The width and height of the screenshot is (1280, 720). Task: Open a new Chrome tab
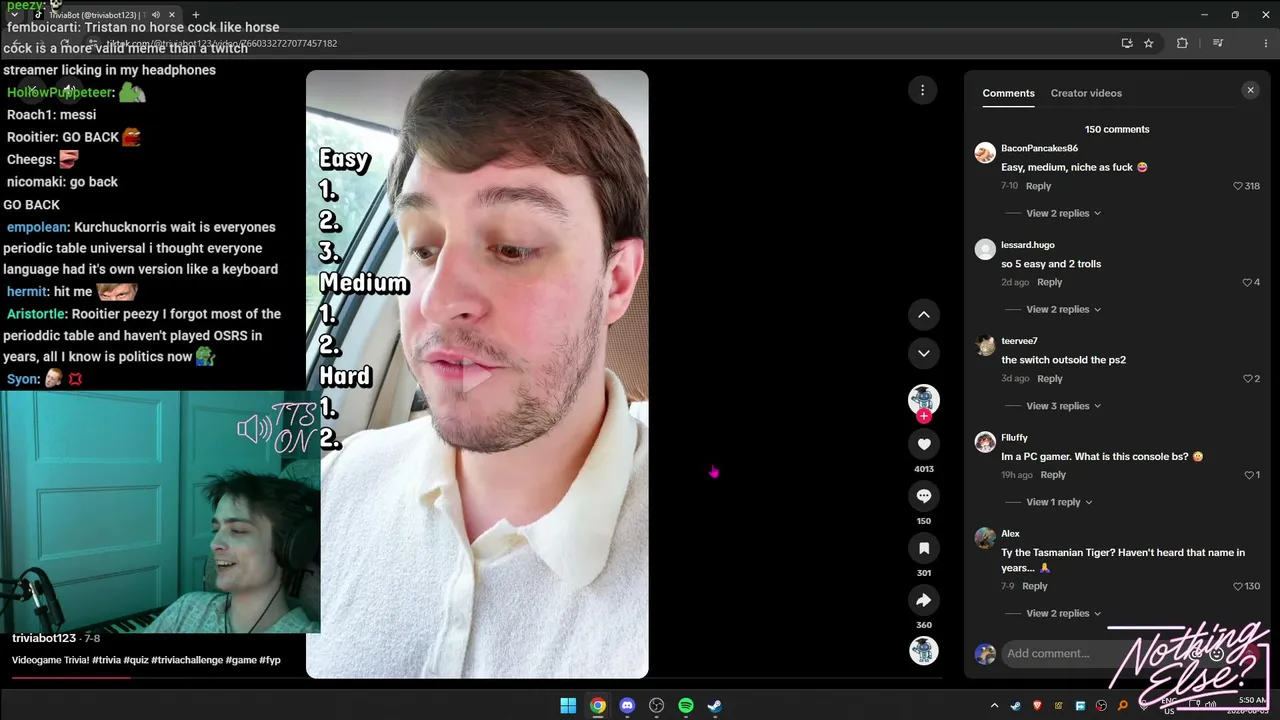coord(196,15)
